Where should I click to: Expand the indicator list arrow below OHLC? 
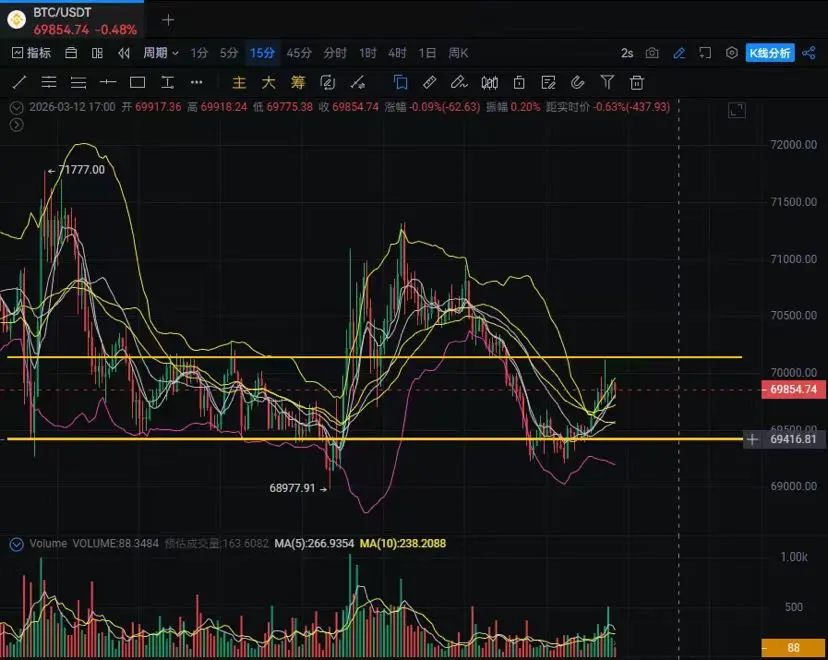point(17,125)
